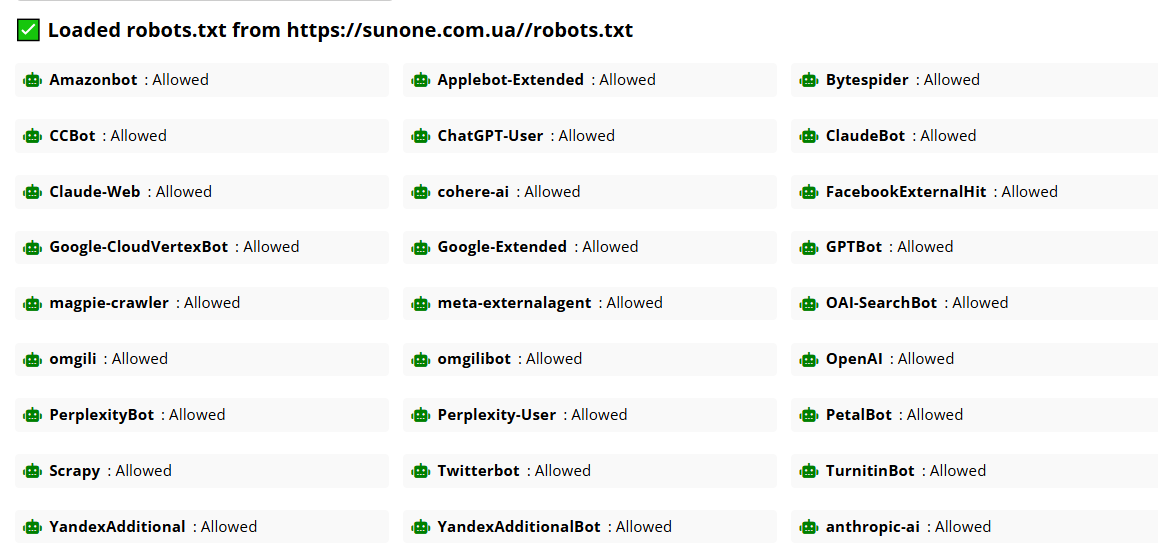Select the TurnitinBot entry
The height and width of the screenshot is (560, 1158).
click(974, 471)
